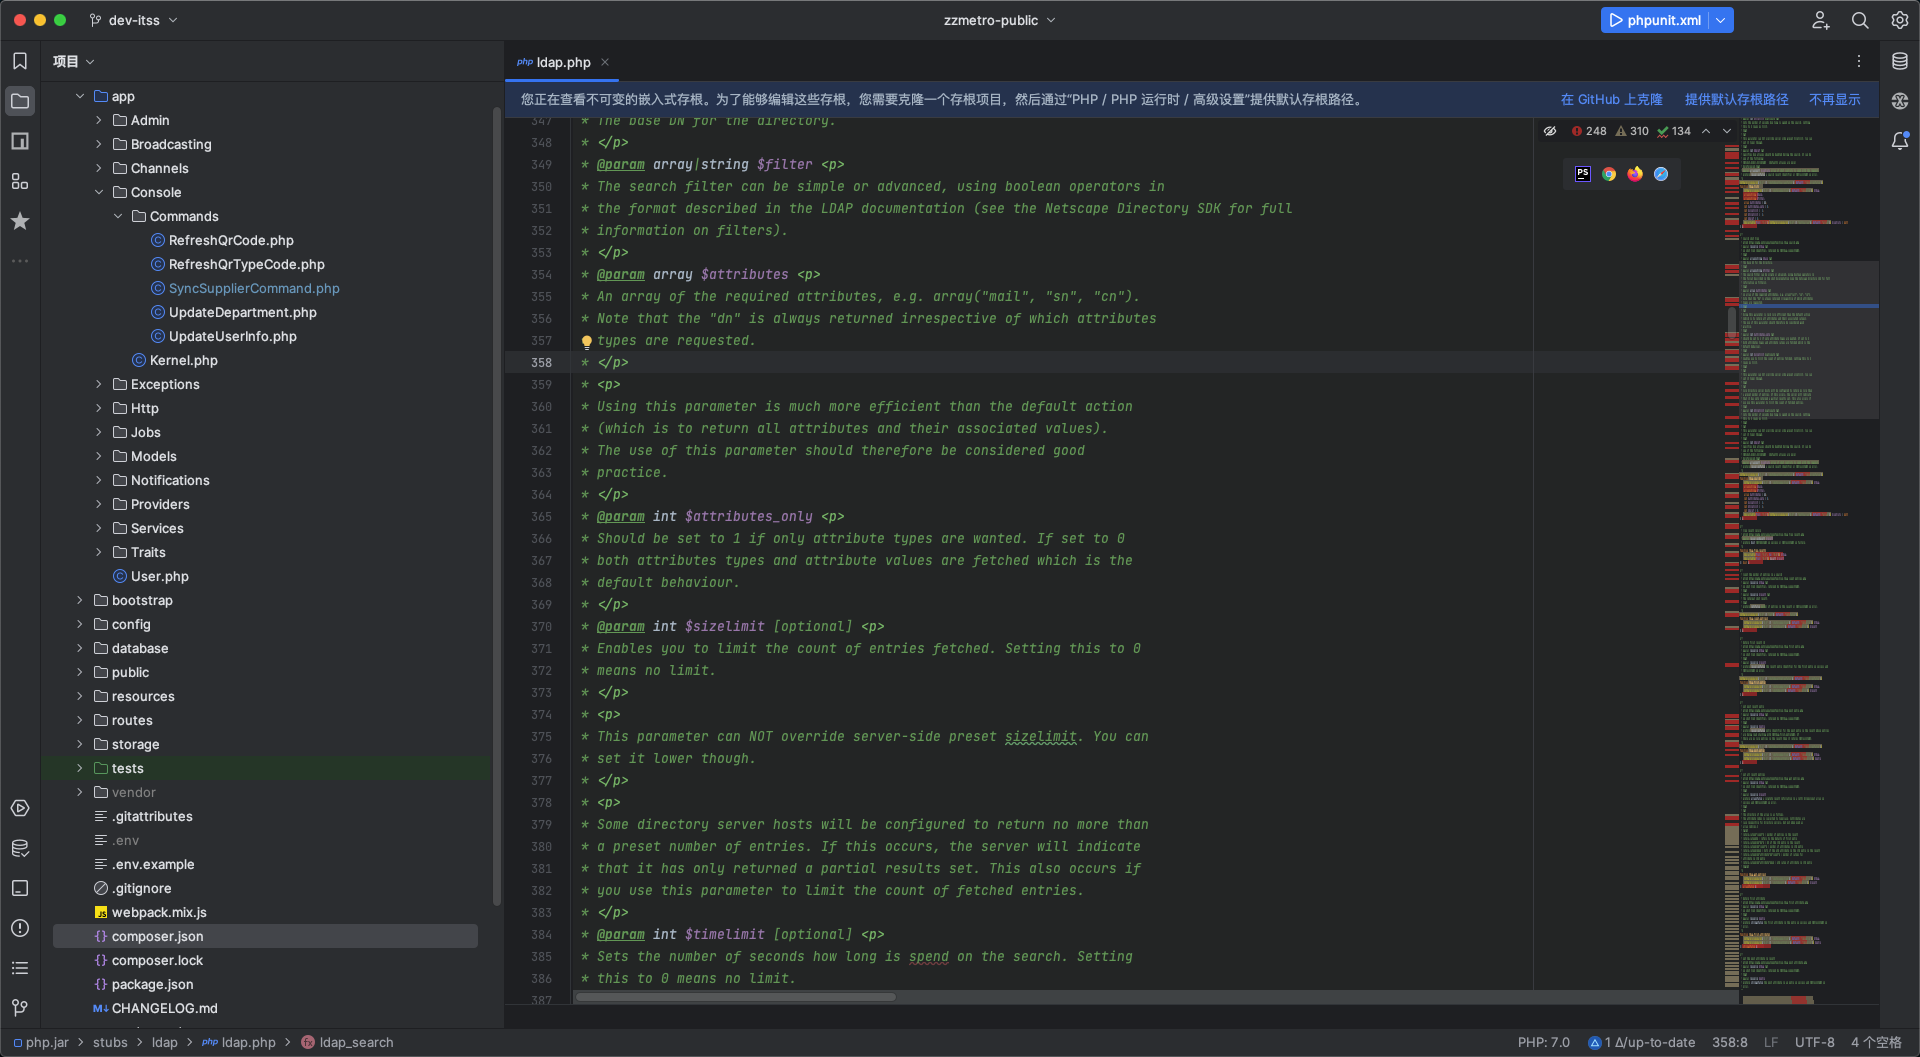
Task: Open the Project folder tool window
Action: [20, 101]
